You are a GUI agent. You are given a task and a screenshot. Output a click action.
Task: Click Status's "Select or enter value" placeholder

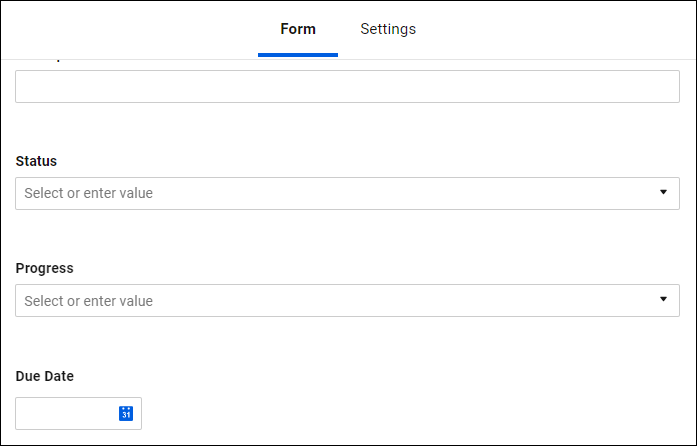(x=88, y=193)
